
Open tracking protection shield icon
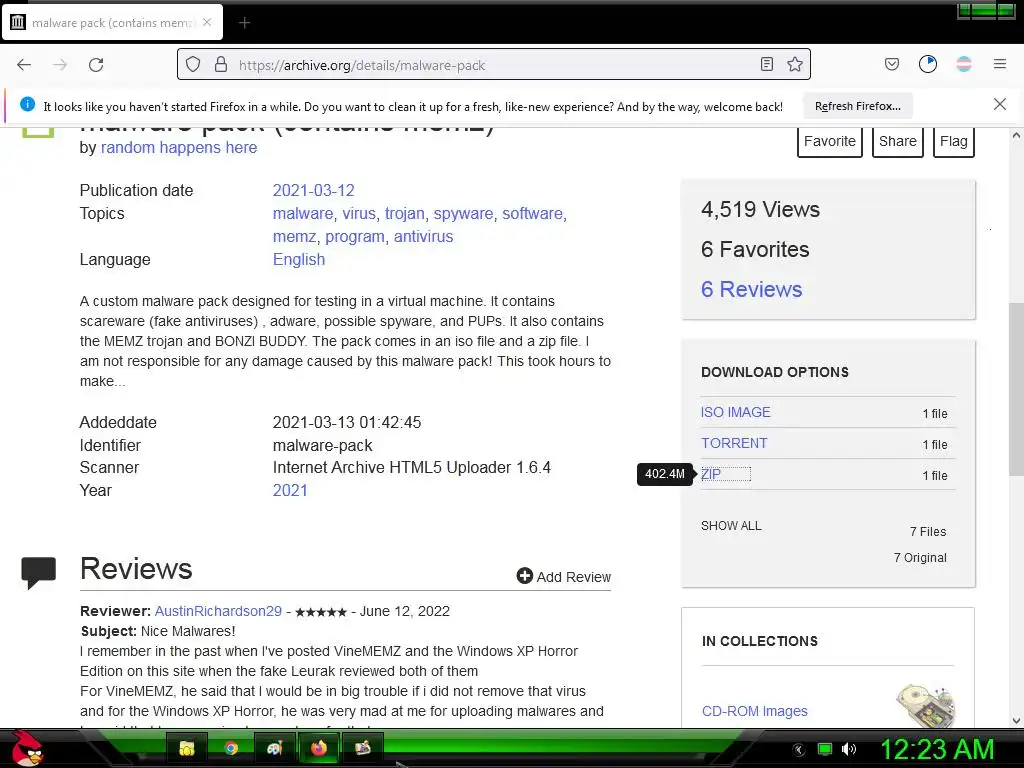coord(193,64)
